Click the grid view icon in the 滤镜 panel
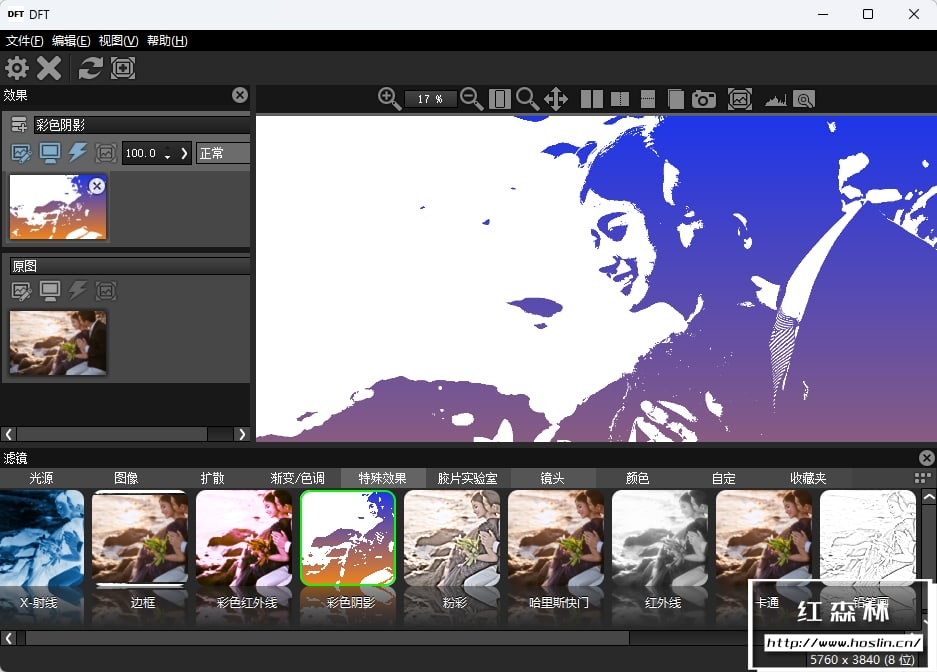Viewport: 937px width, 672px height. pos(923,478)
